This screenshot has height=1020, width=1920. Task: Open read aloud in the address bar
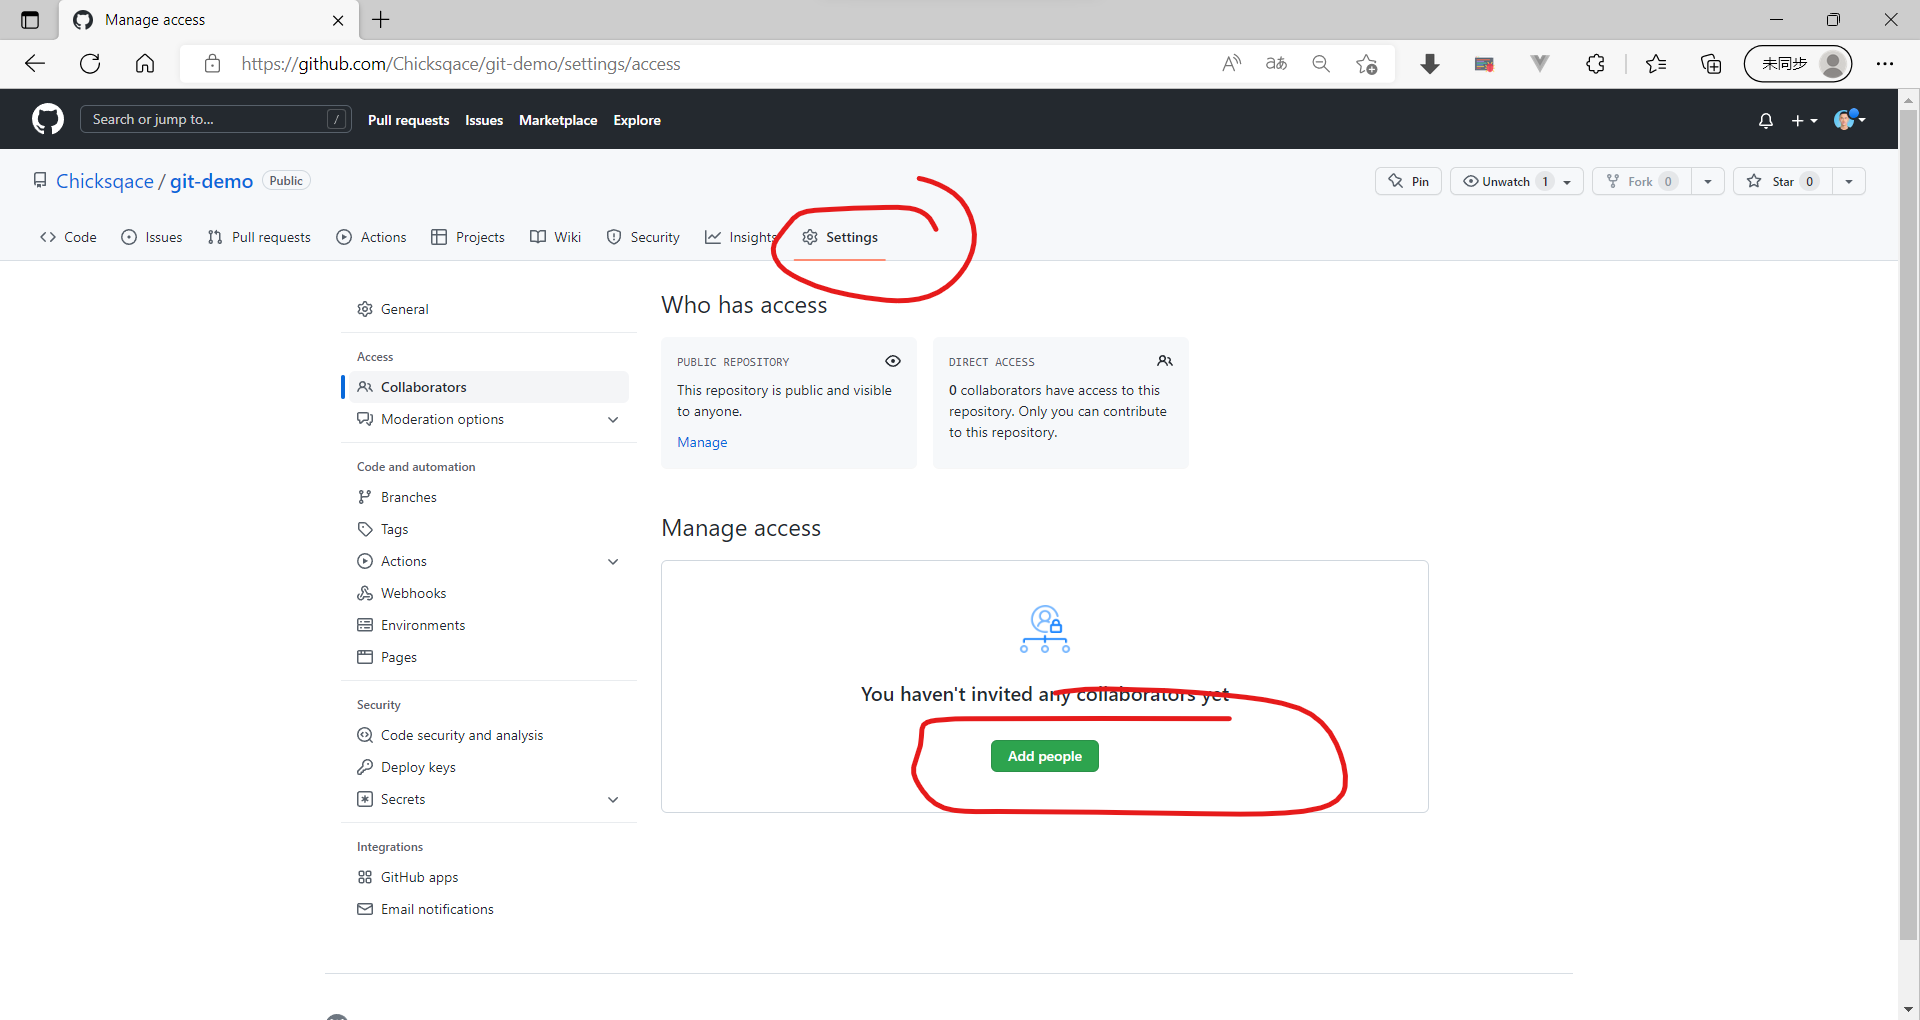point(1231,64)
